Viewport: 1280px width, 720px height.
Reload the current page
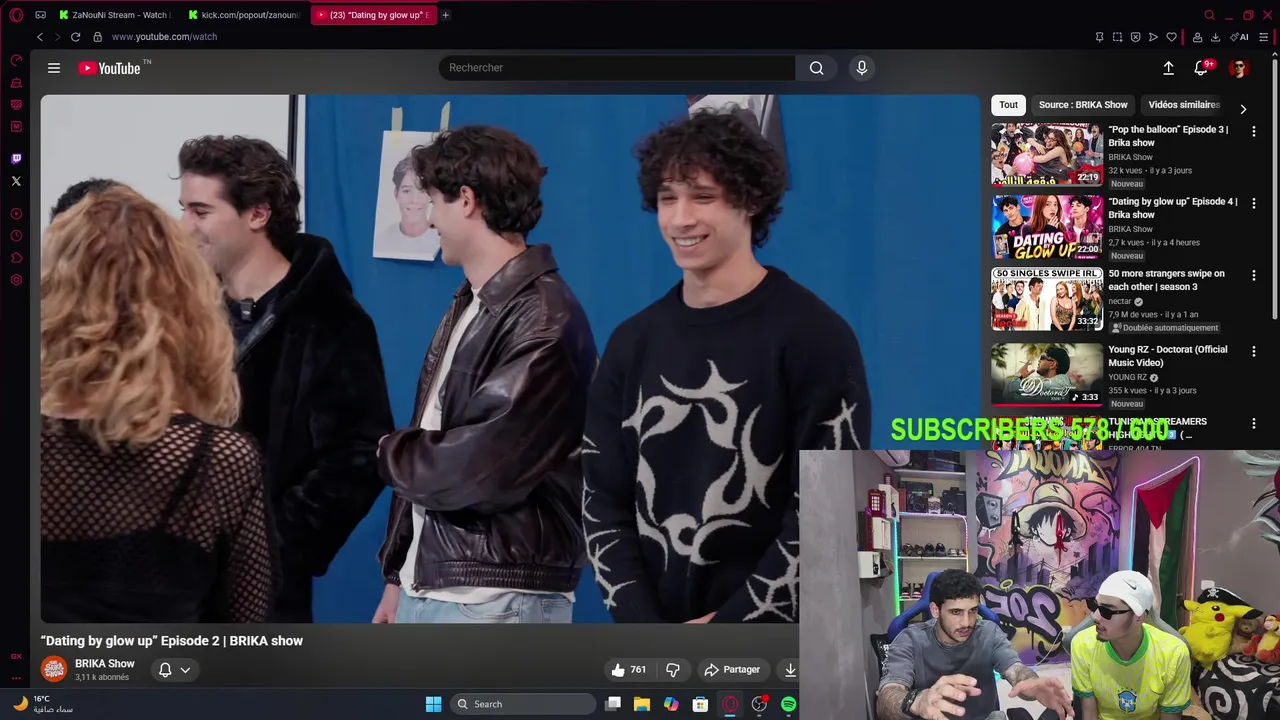[x=75, y=37]
